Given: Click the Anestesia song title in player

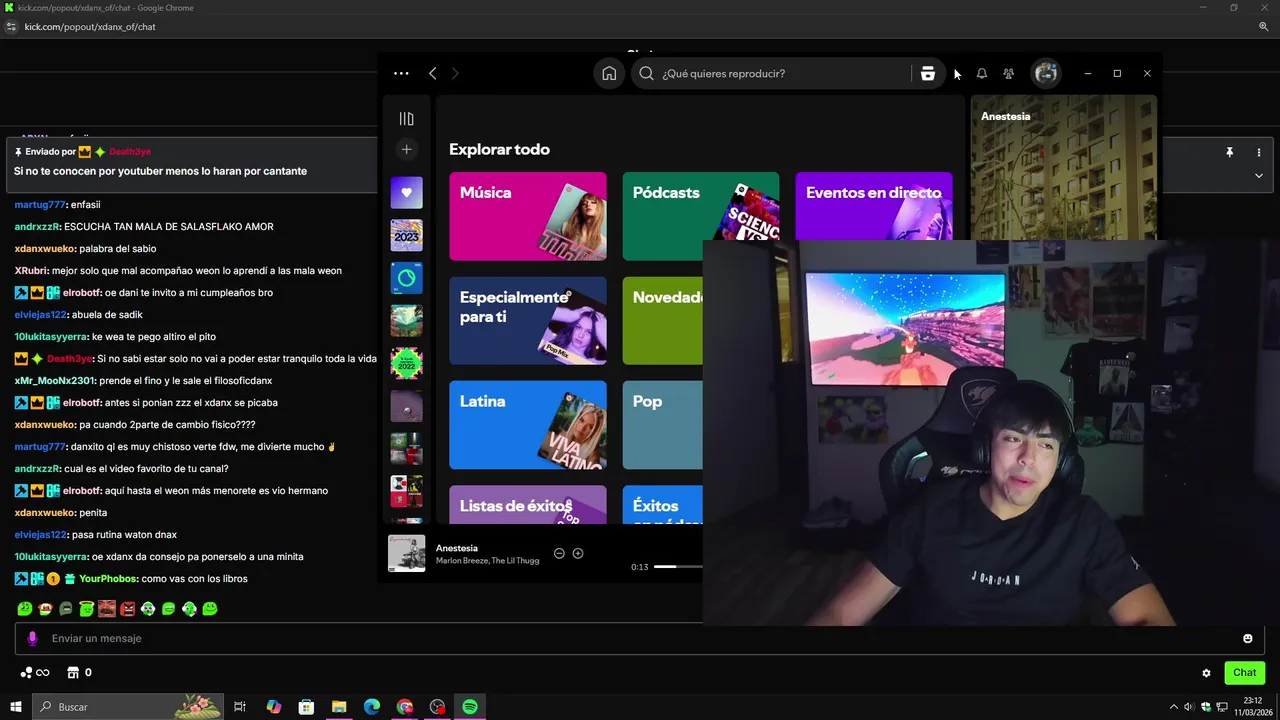Looking at the screenshot, I should (457, 548).
